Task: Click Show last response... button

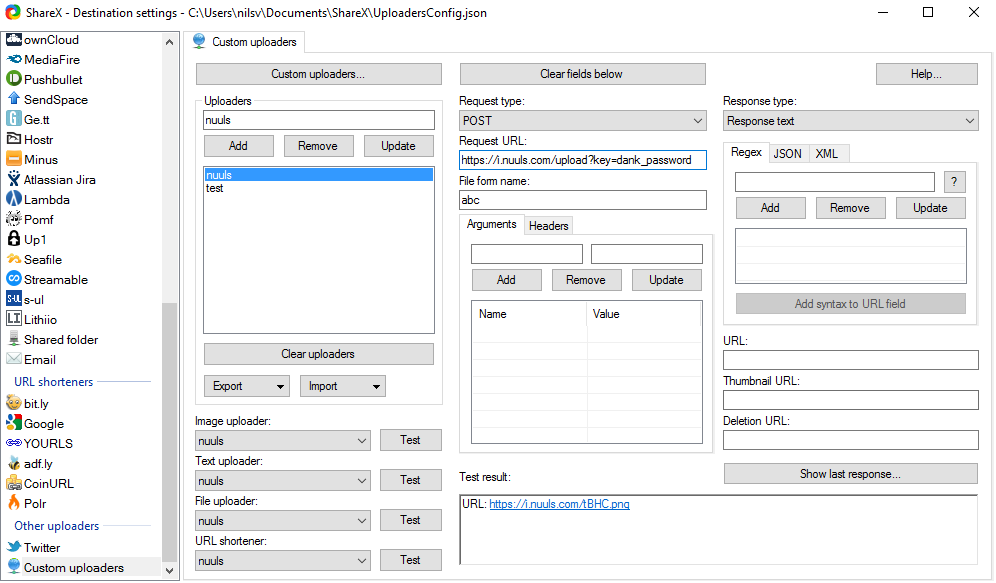Action: [x=850, y=474]
